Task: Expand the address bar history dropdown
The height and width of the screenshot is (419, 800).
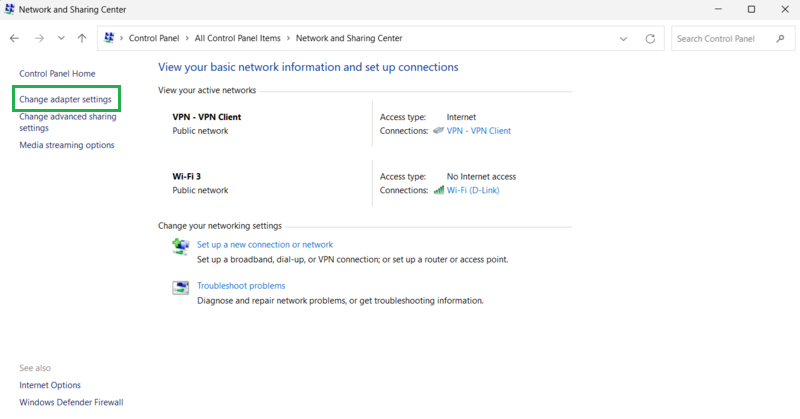Action: coord(624,39)
